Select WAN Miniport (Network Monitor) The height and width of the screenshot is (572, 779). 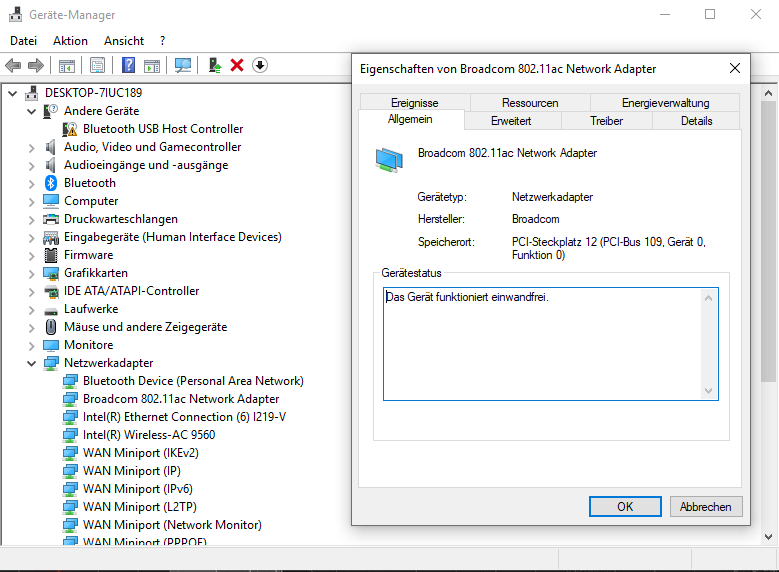(172, 525)
